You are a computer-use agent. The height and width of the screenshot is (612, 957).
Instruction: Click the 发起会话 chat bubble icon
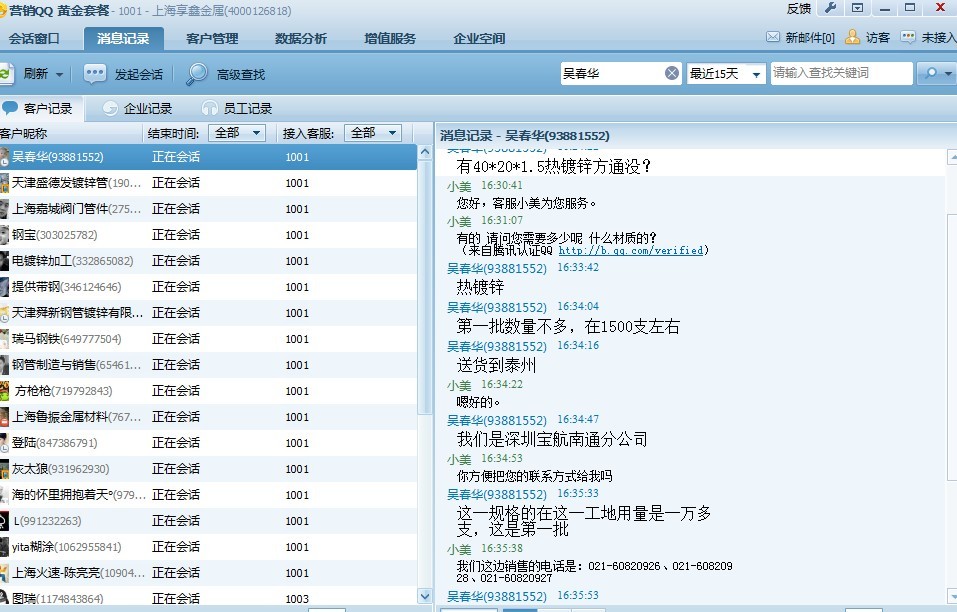[95, 74]
